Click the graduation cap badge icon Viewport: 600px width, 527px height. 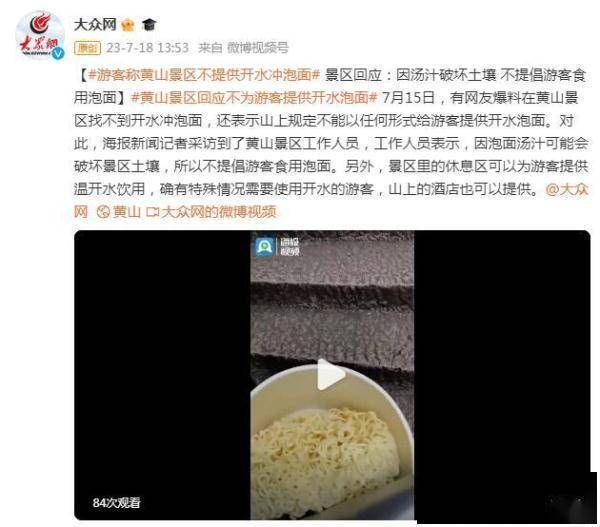pos(149,25)
